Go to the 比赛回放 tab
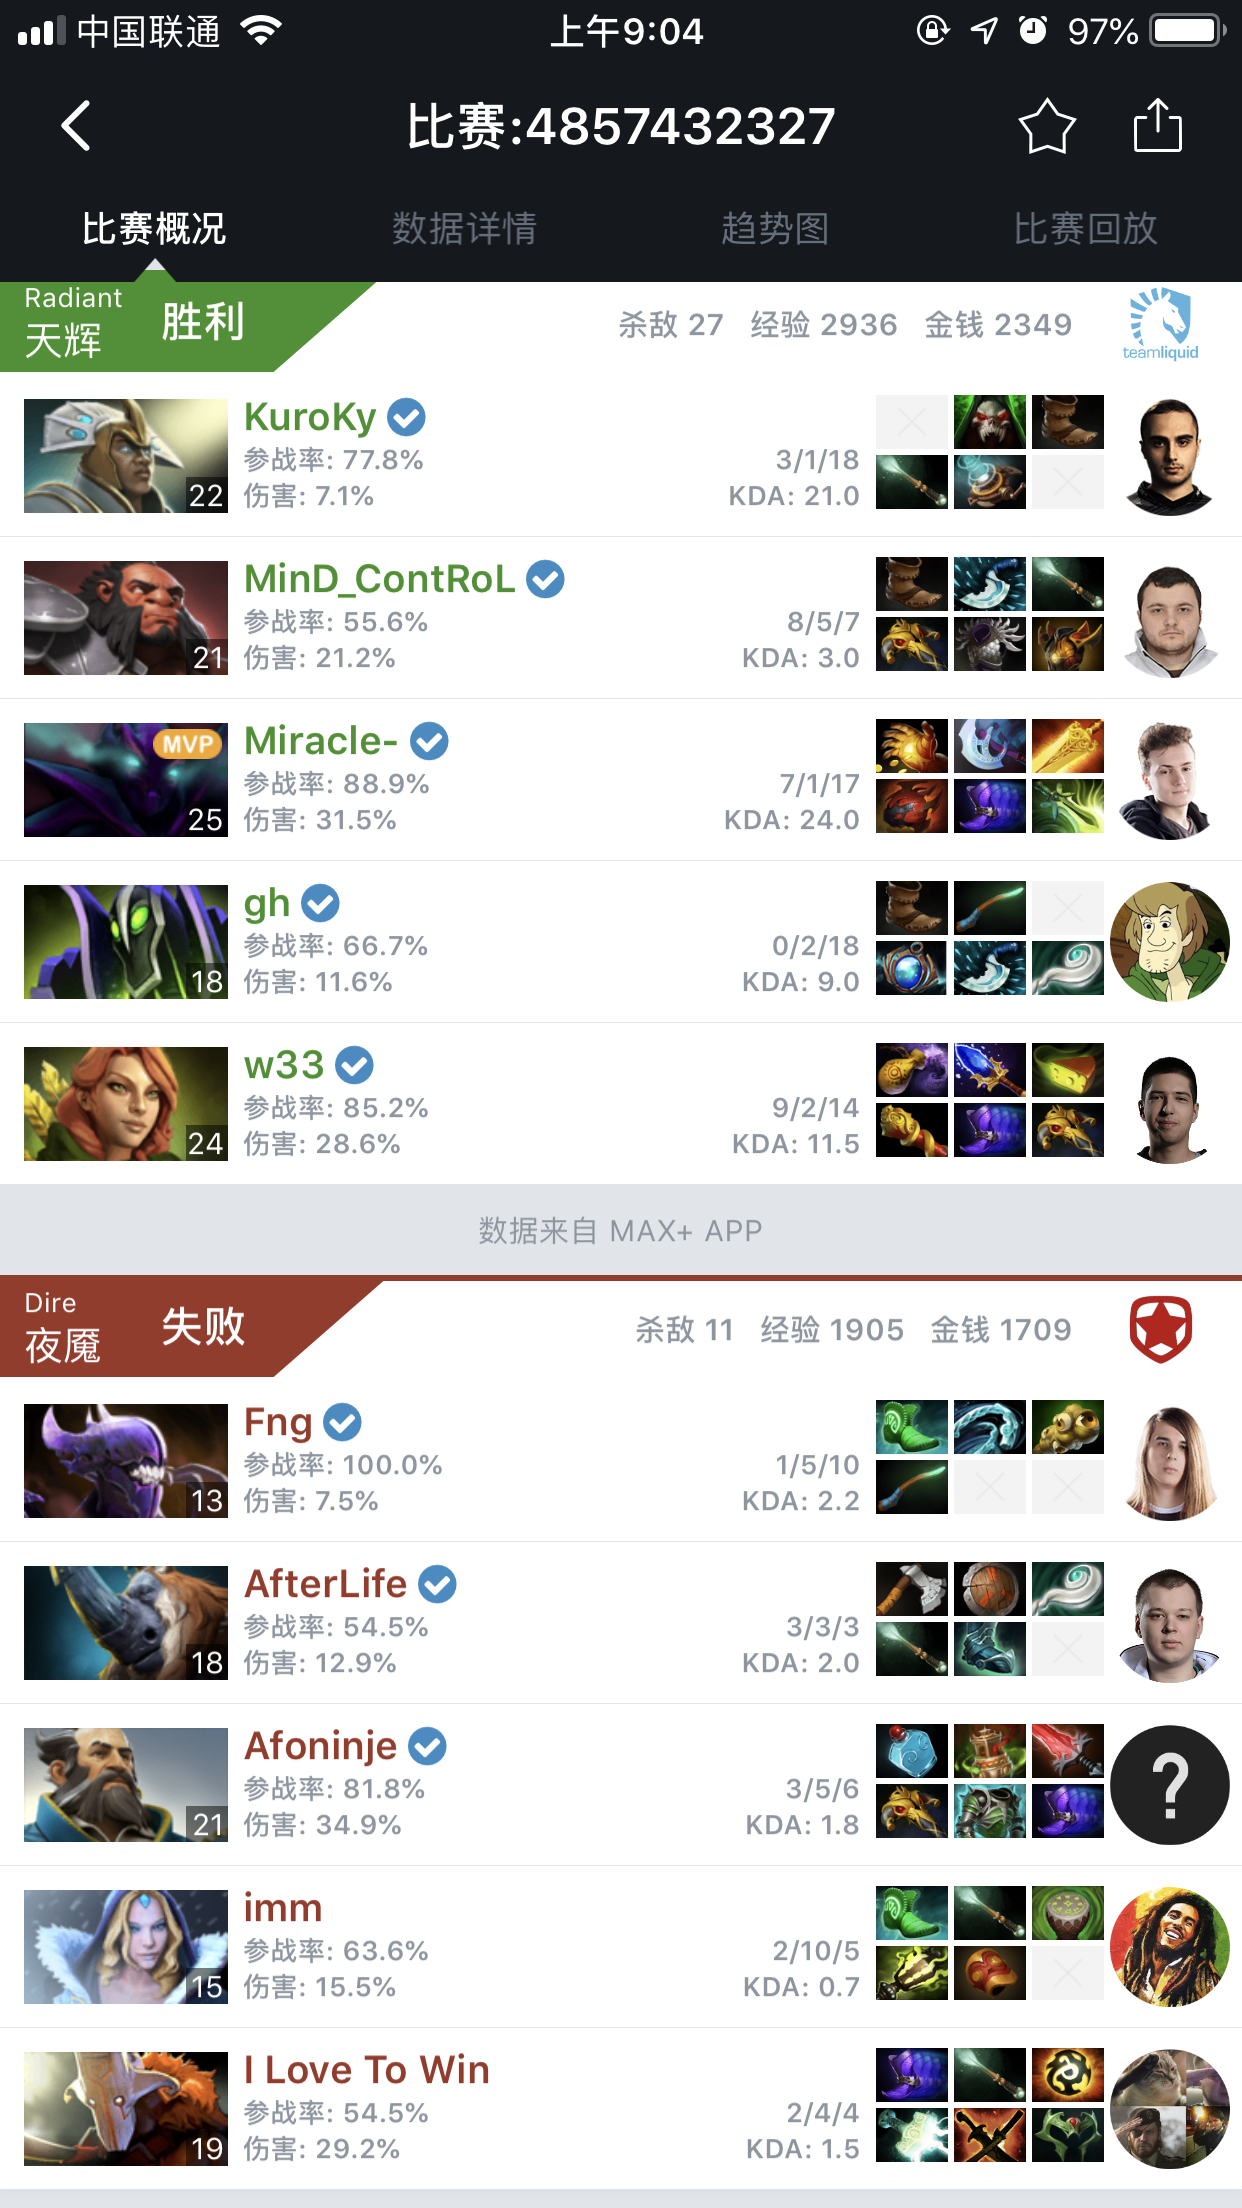Image resolution: width=1242 pixels, height=2208 pixels. point(1085,229)
